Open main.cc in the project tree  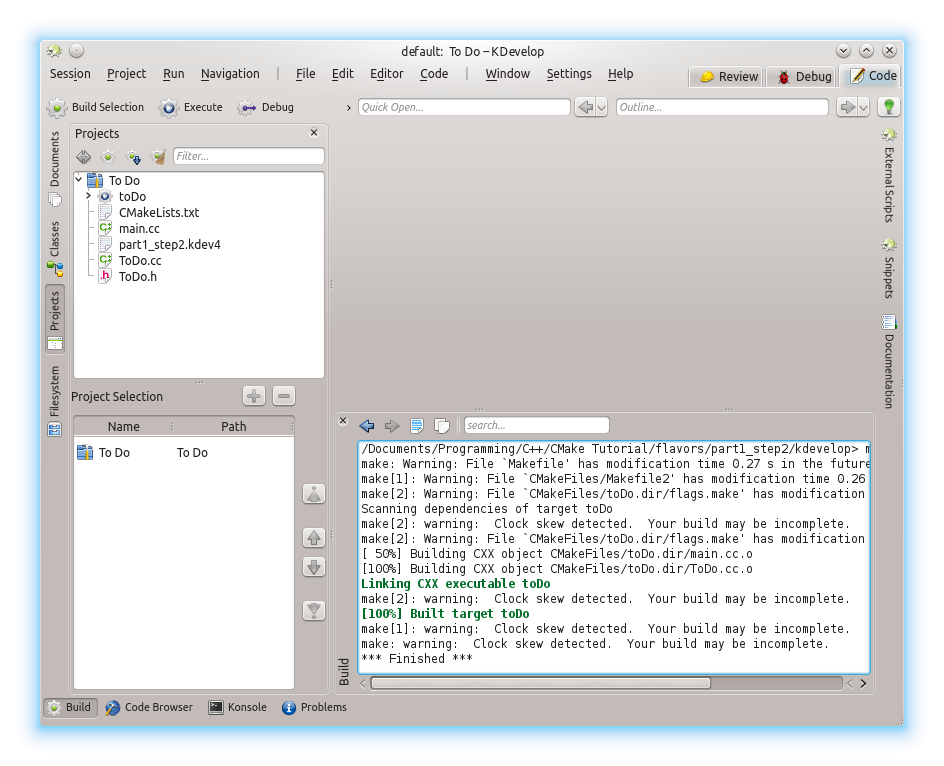139,228
